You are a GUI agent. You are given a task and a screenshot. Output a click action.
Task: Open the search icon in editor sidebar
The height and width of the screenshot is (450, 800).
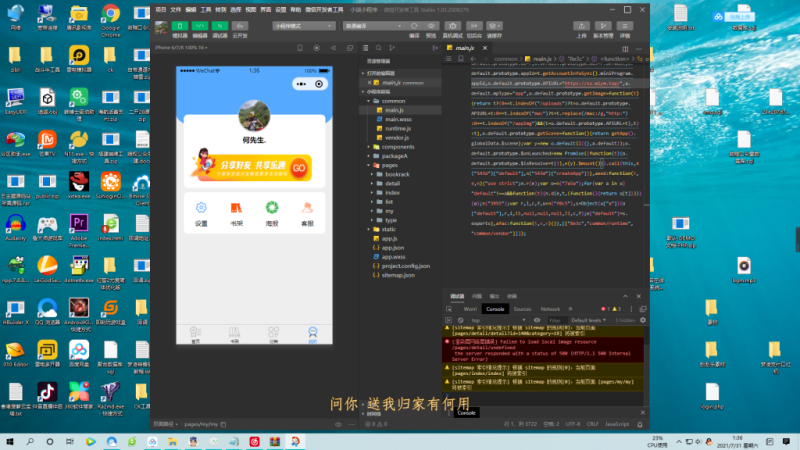pyautogui.click(x=379, y=48)
